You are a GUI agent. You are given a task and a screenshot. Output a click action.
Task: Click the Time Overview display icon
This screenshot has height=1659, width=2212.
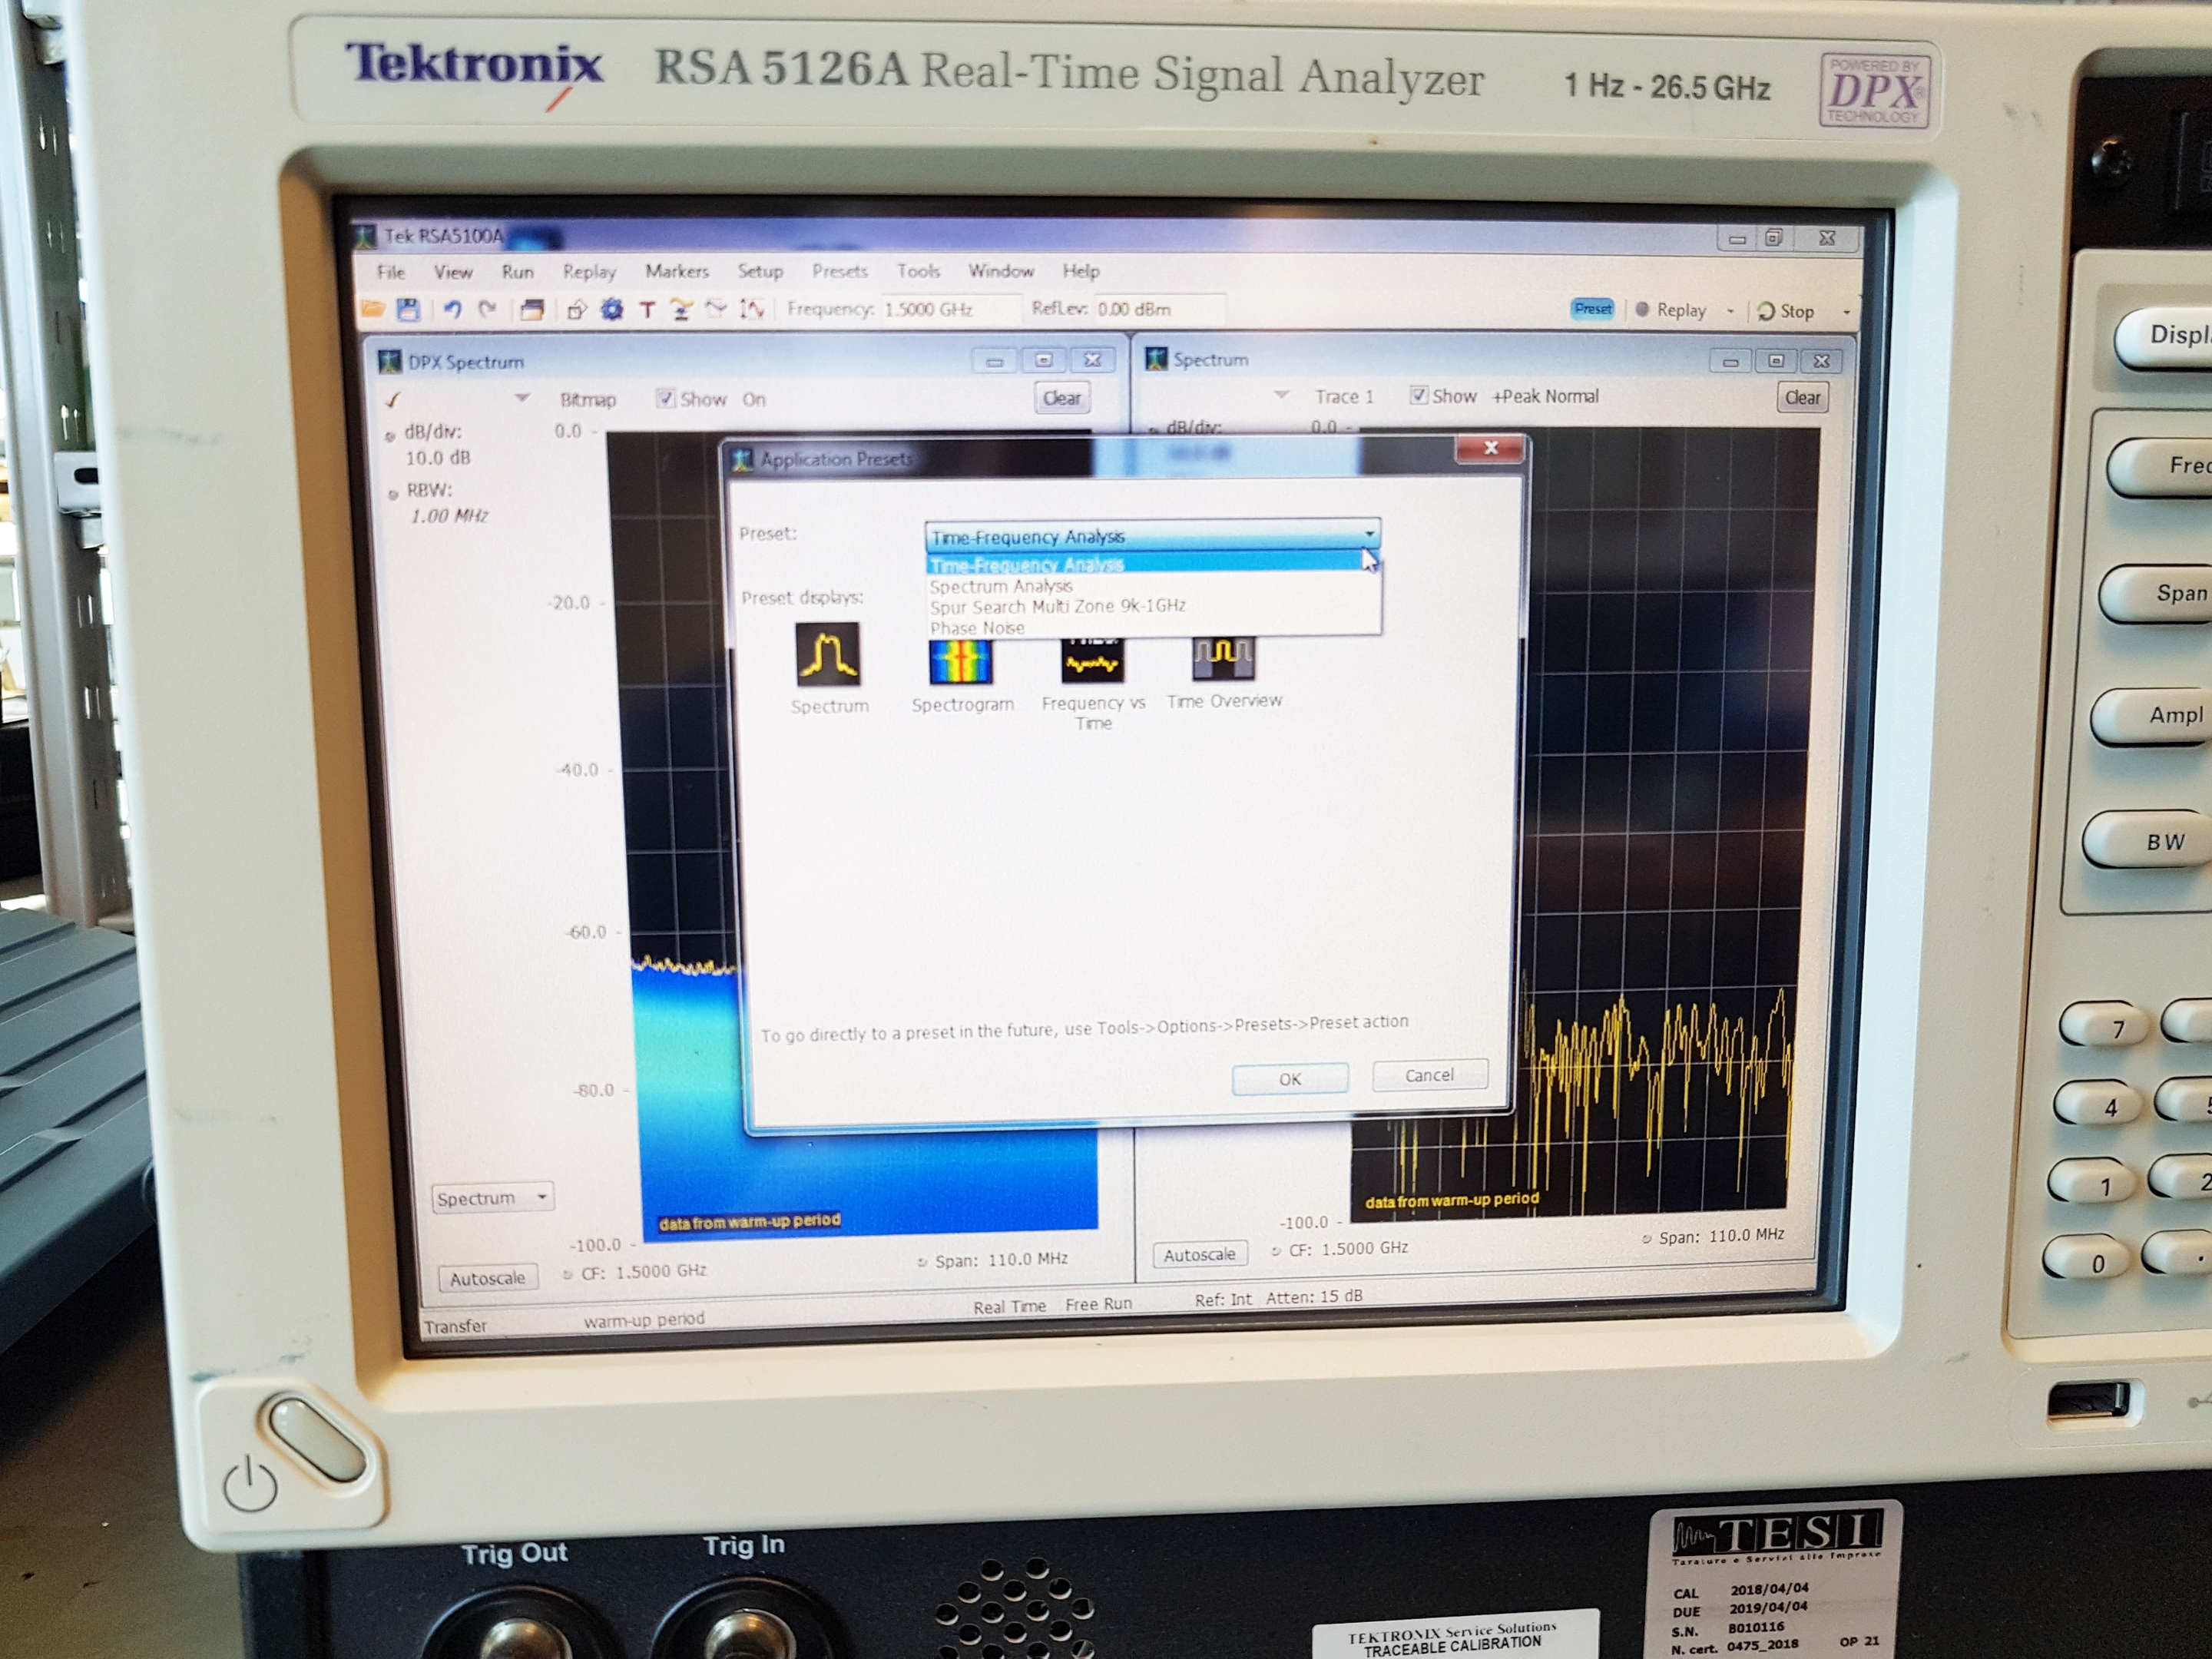1223,659
